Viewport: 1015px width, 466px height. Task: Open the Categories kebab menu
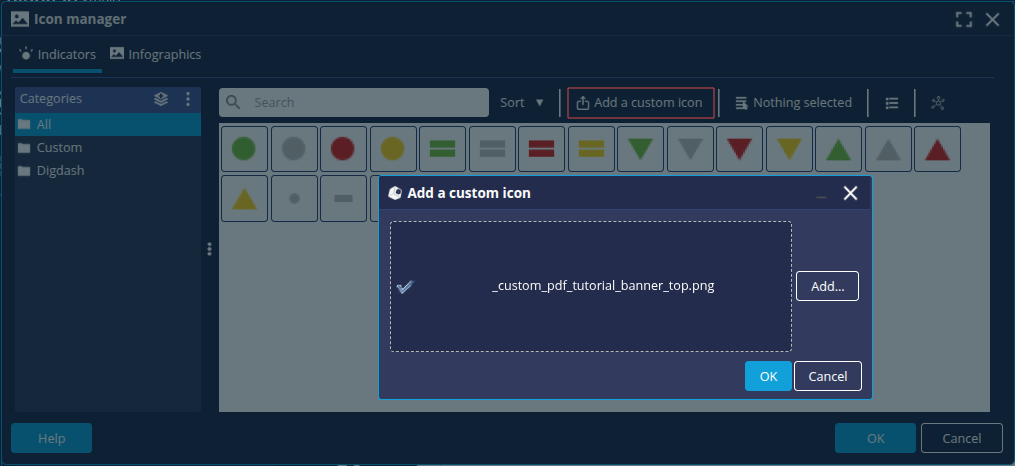click(x=188, y=99)
